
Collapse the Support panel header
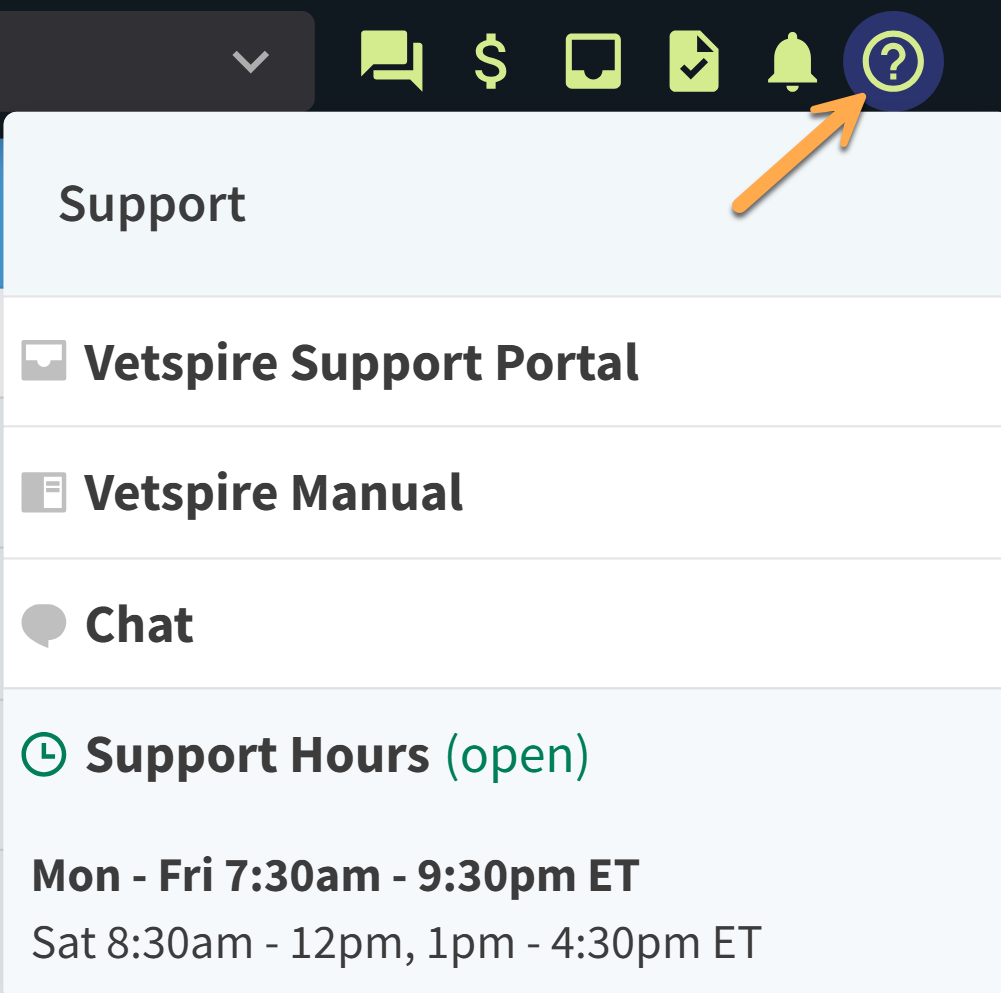pyautogui.click(x=151, y=204)
